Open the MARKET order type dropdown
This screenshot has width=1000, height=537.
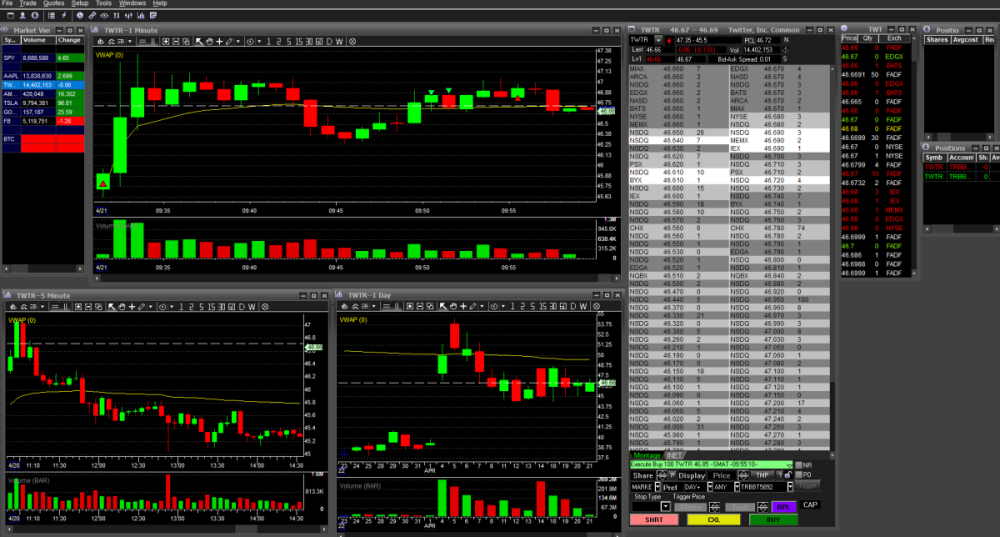pos(658,487)
